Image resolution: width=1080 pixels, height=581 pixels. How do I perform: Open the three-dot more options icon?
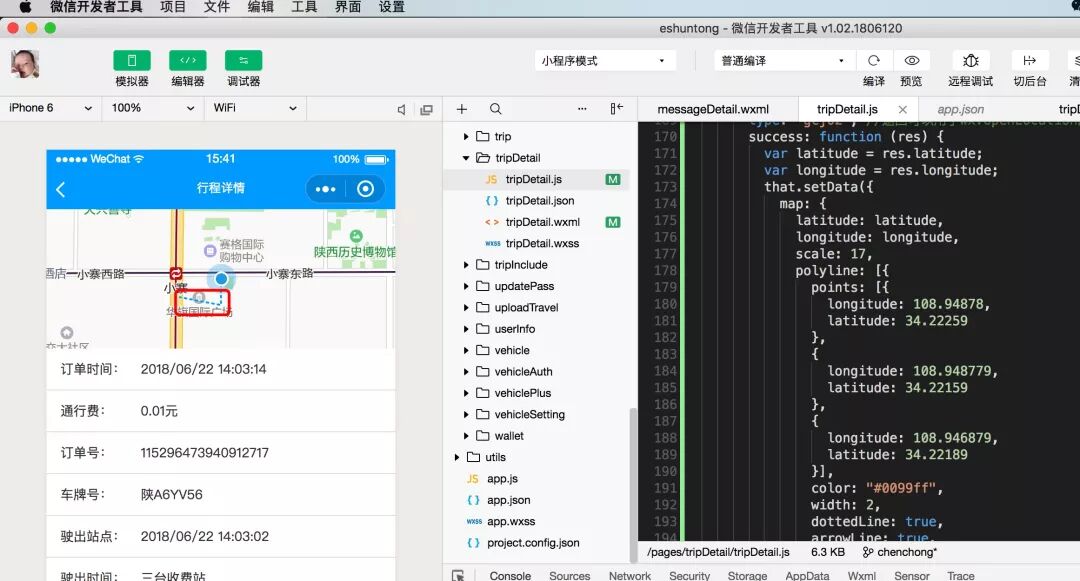tap(582, 109)
